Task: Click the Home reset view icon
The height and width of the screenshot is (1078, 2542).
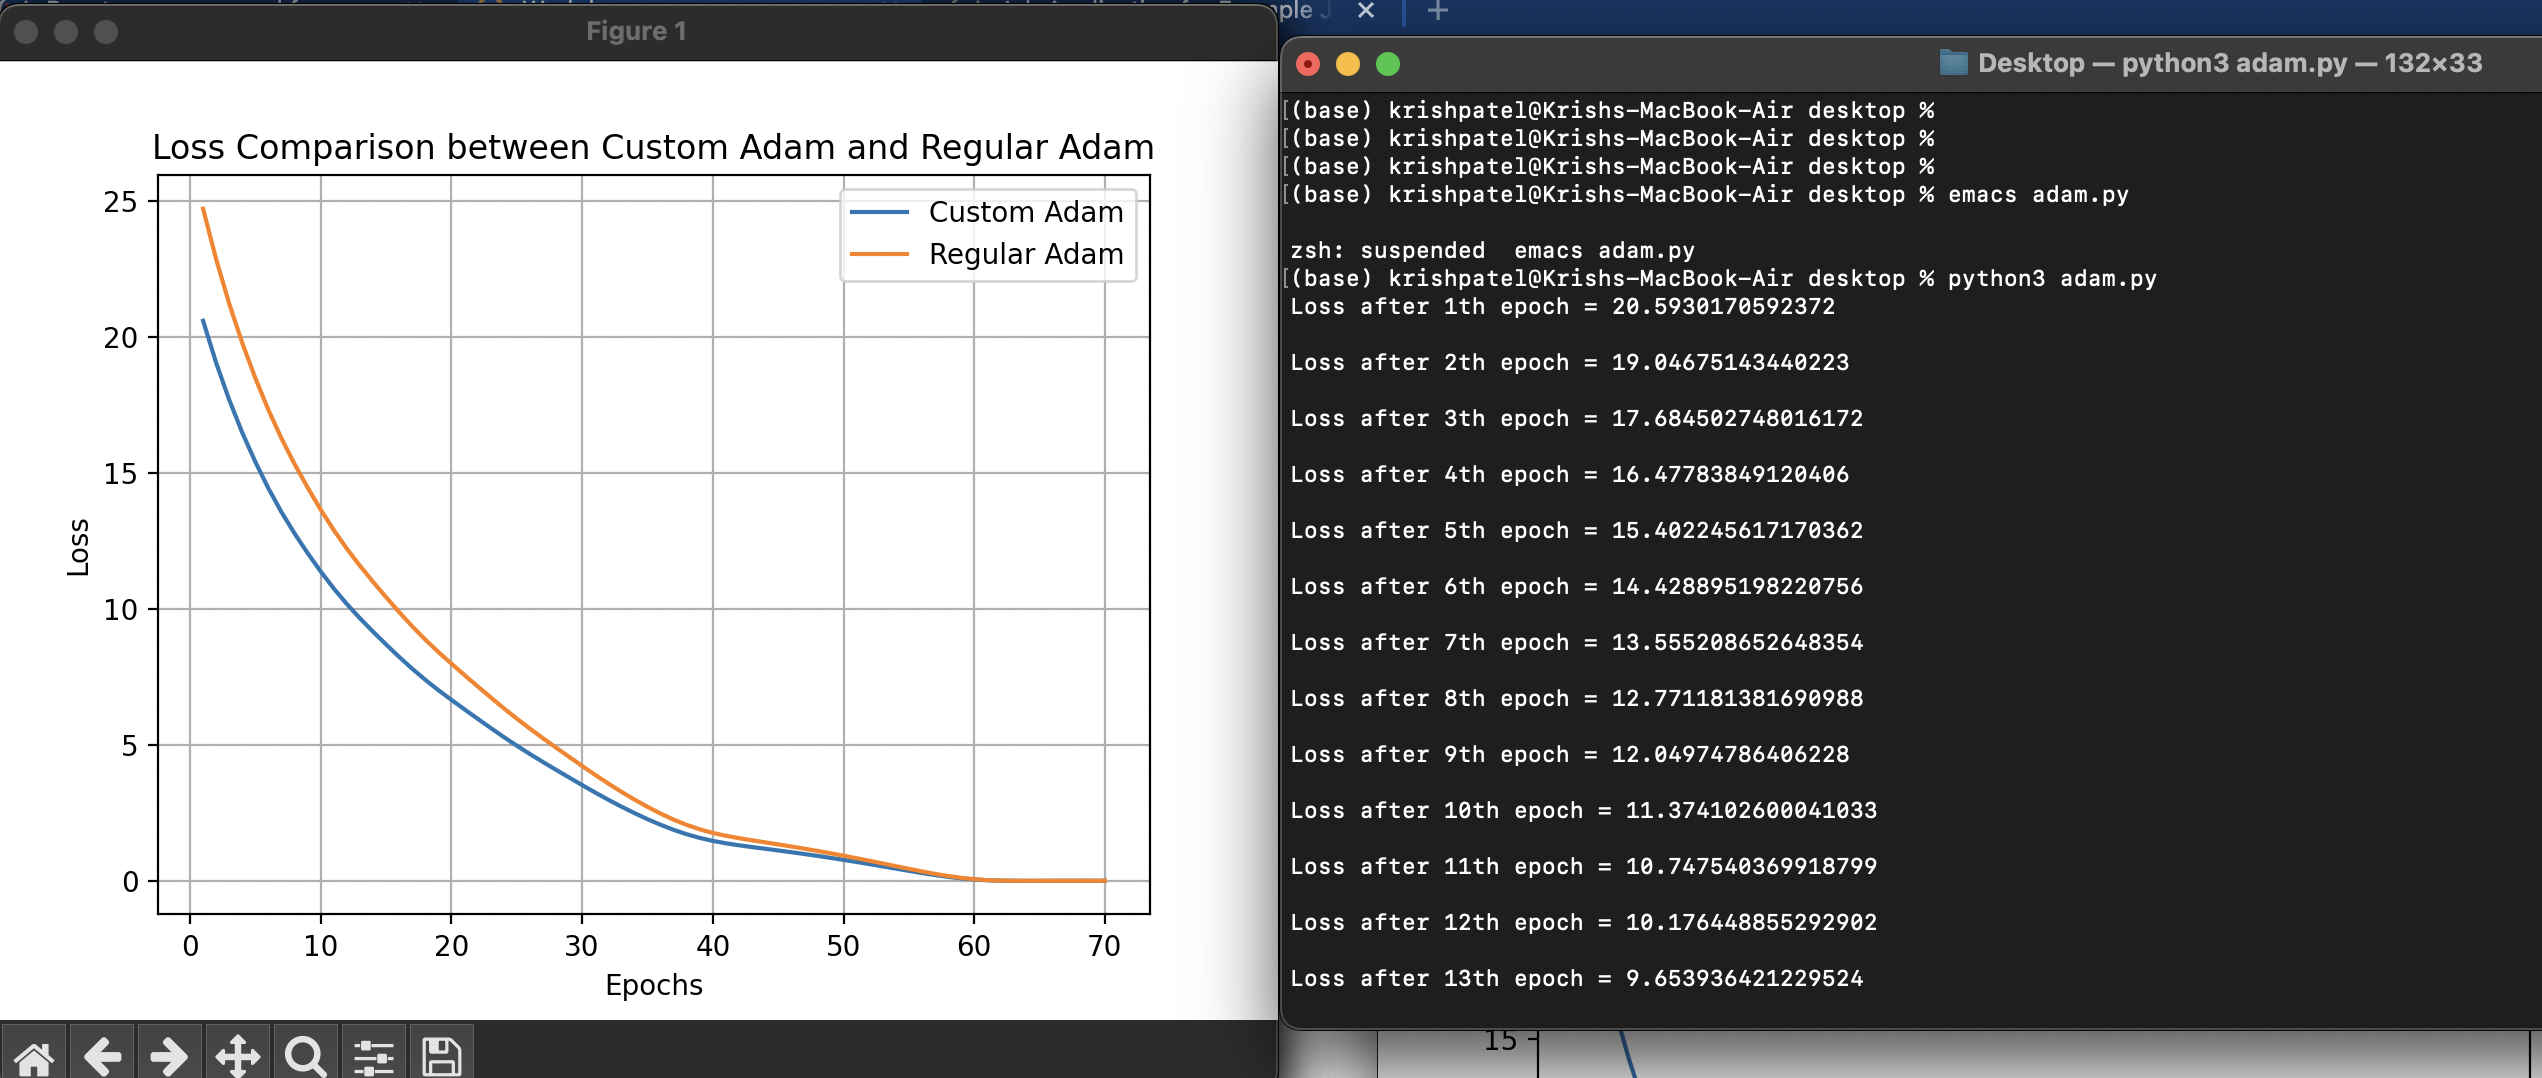Action: point(34,1056)
